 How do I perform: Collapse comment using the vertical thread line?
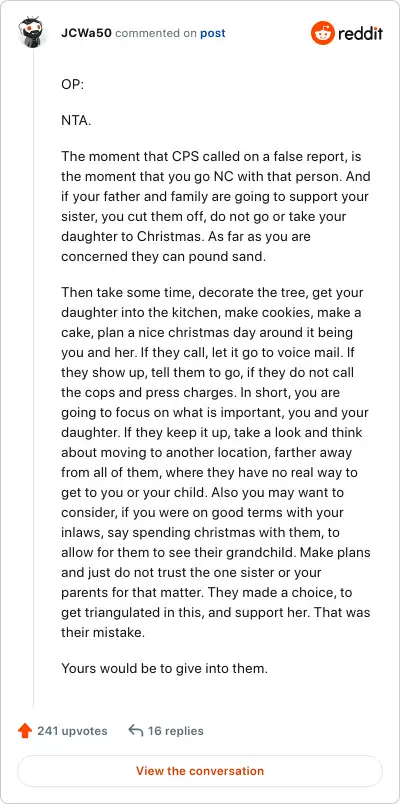tap(34, 379)
